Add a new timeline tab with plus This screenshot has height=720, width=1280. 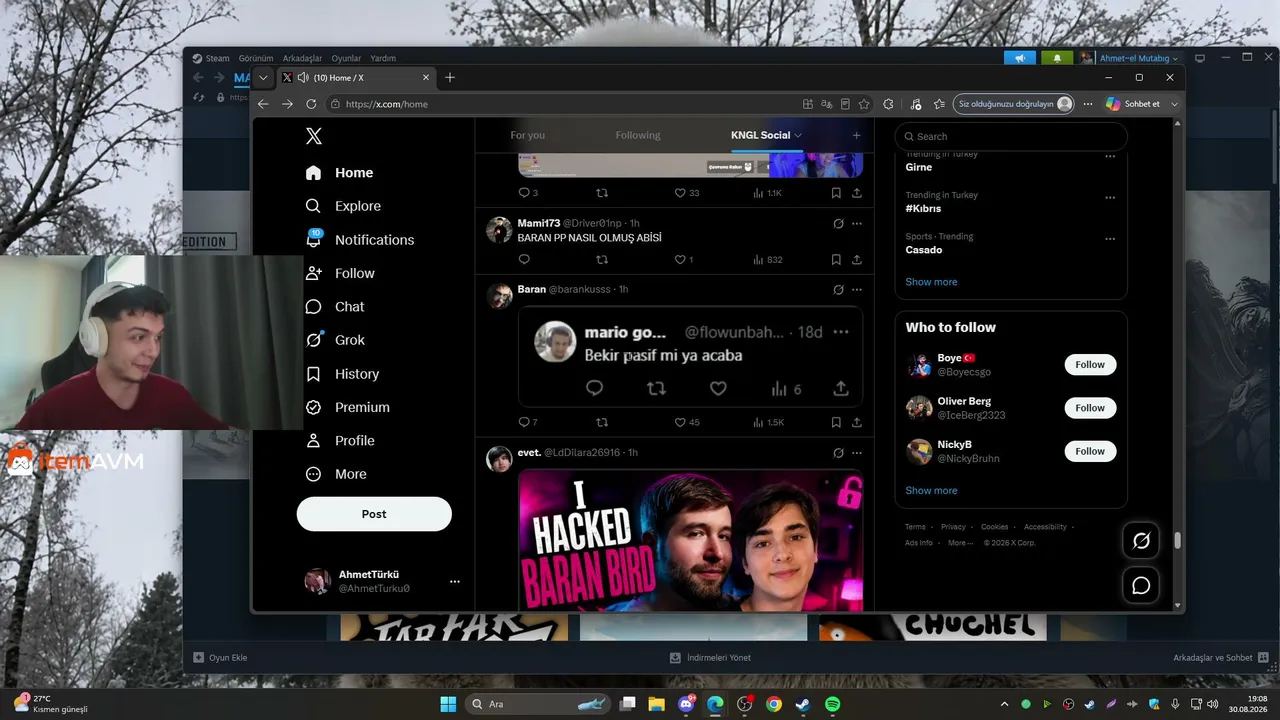(x=856, y=135)
